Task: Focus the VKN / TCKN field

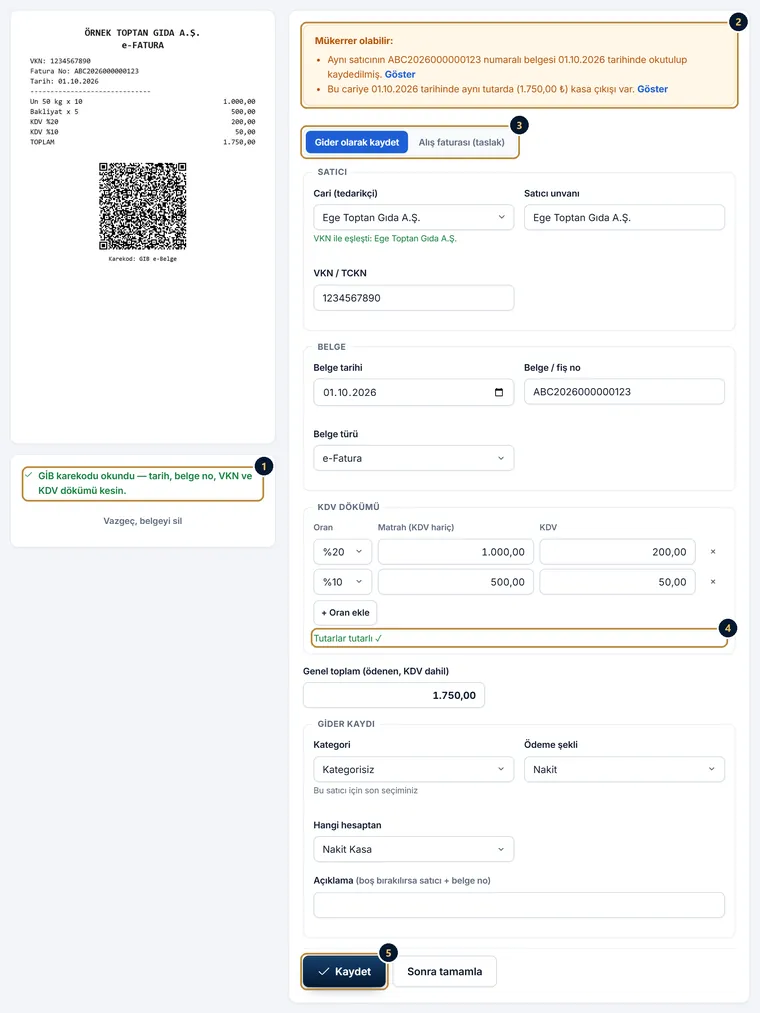Action: pos(414,298)
